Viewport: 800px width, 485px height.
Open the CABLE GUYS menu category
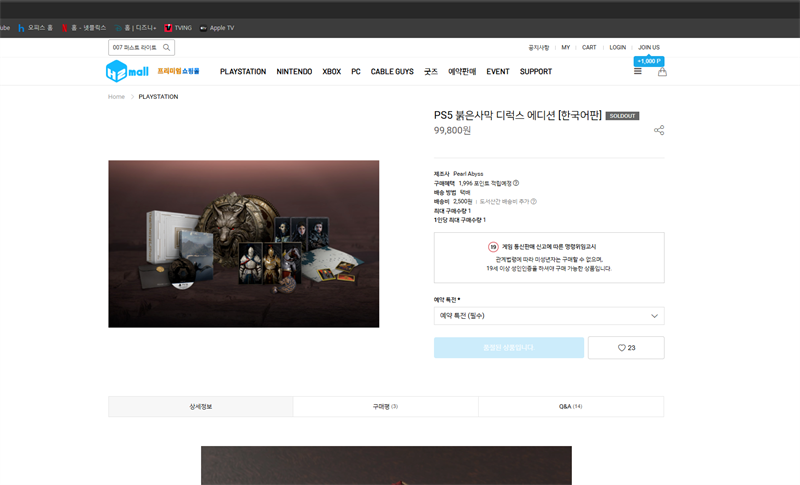392,72
